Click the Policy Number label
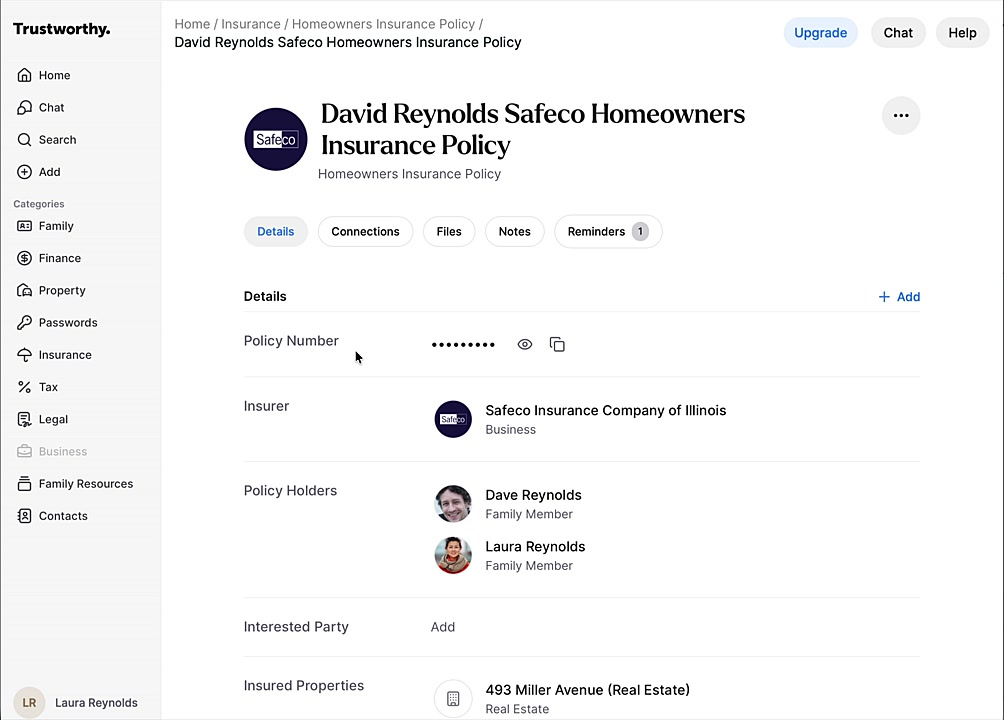Screen dimensions: 1004x720 click(291, 341)
